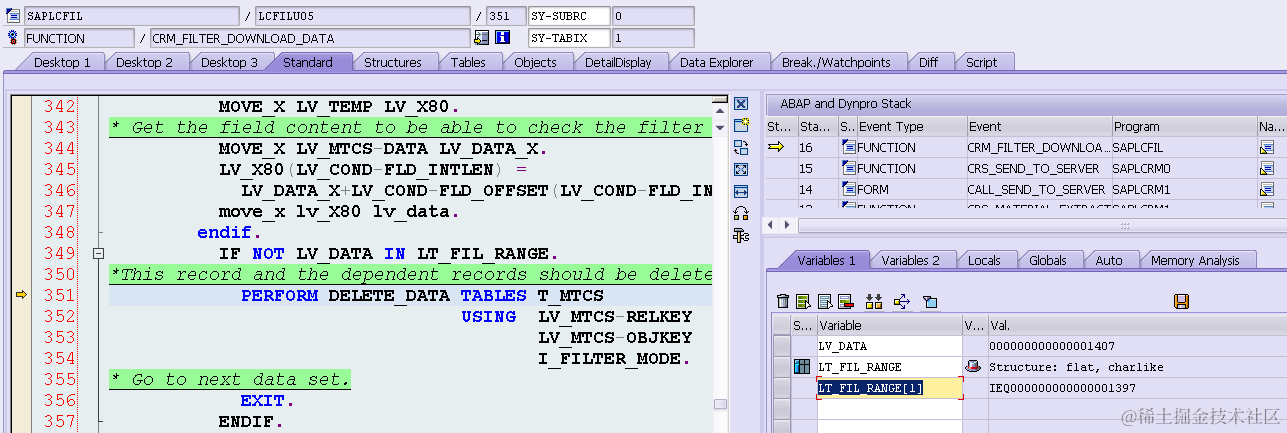Switch to Auto variables tab
This screenshot has height=433, width=1287.
(x=1109, y=260)
